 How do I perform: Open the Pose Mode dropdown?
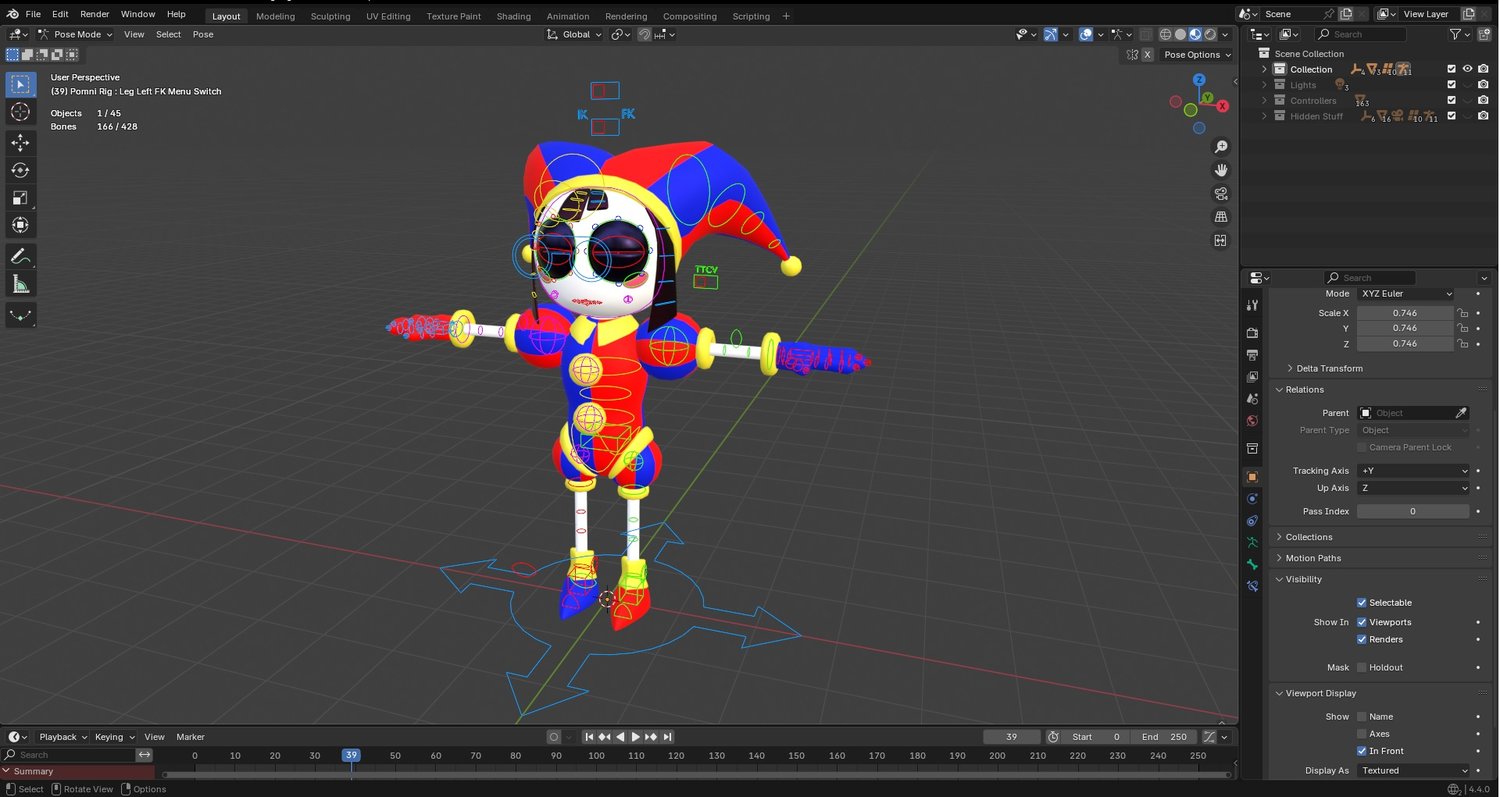point(77,34)
